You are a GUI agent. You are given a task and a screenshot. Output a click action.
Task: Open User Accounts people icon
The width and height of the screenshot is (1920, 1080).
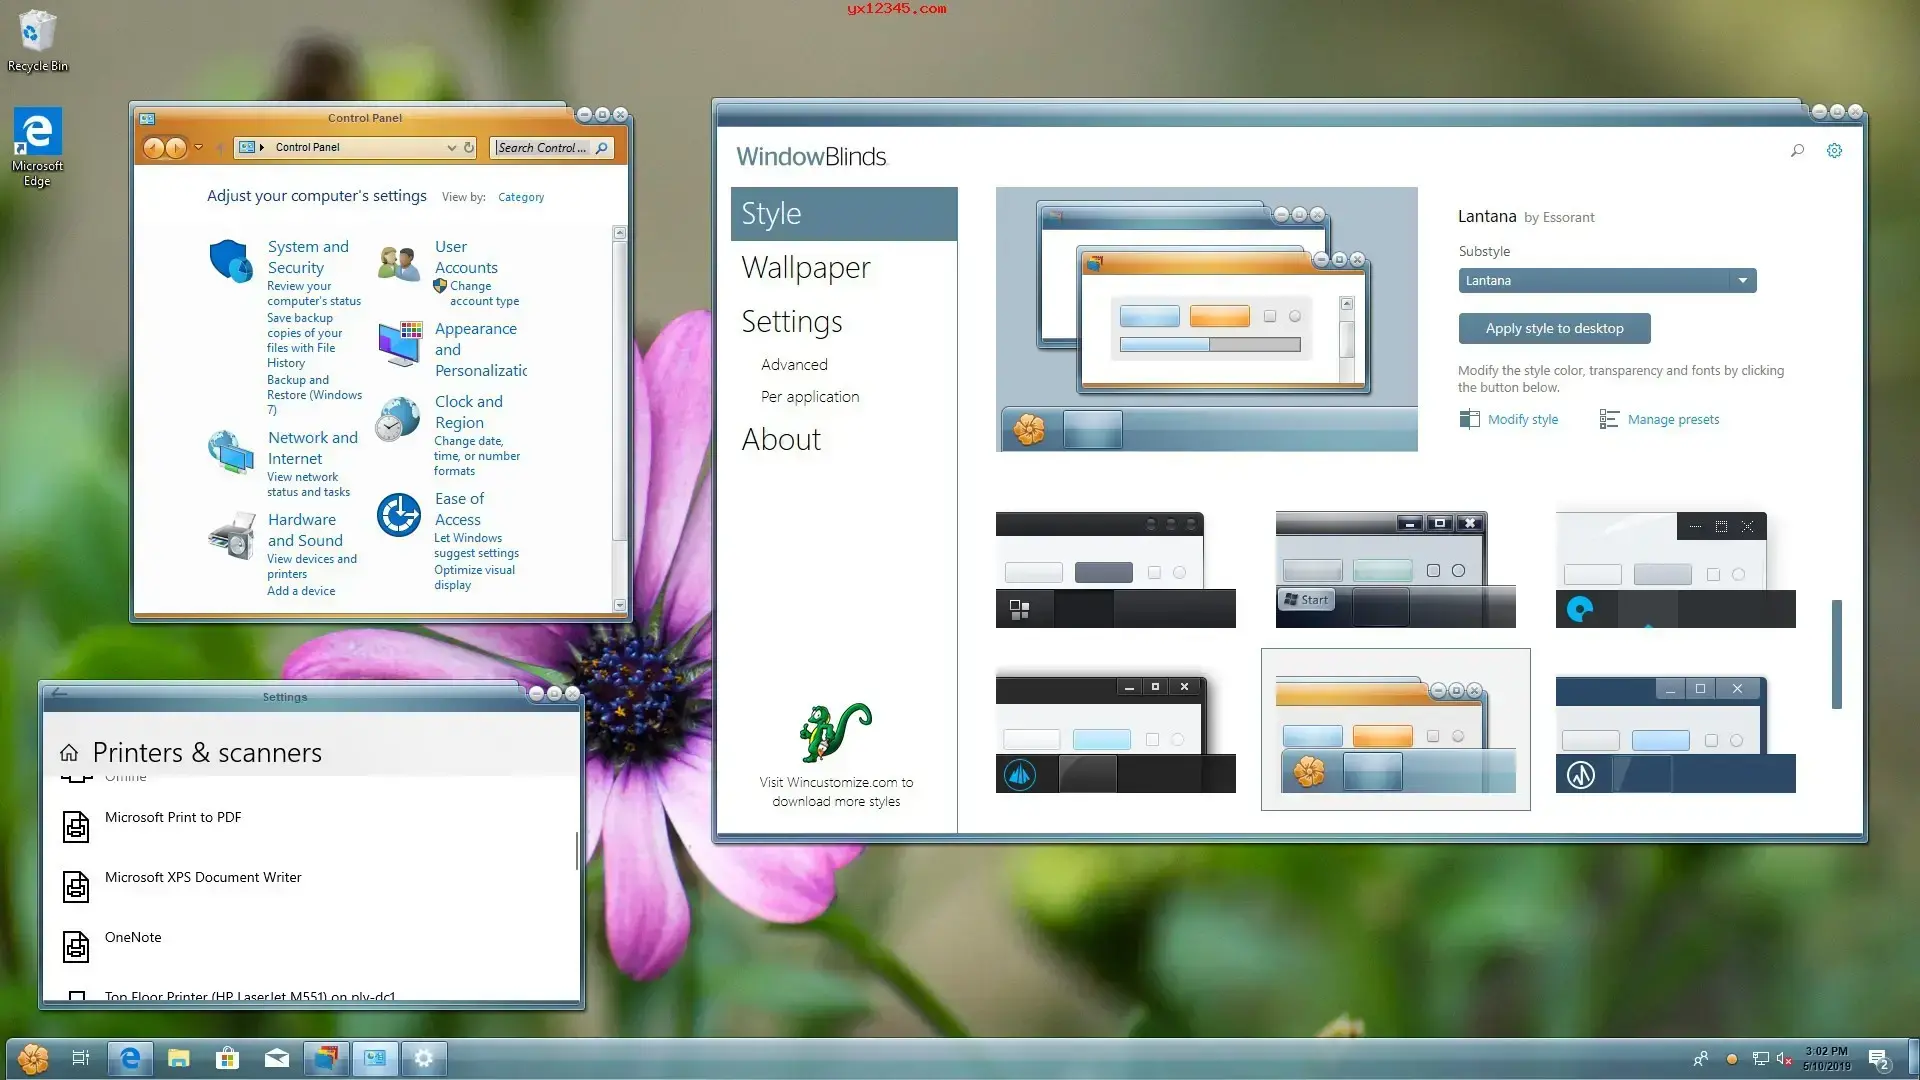[x=398, y=262]
